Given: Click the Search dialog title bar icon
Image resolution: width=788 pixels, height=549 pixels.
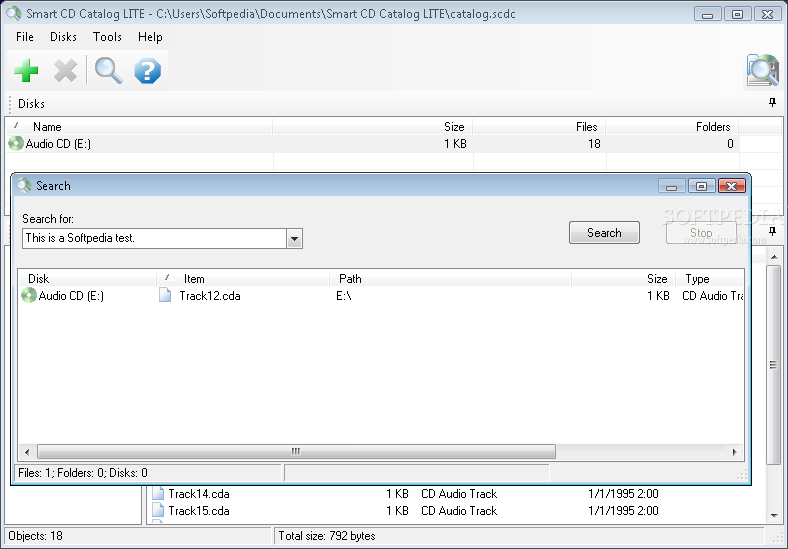Looking at the screenshot, I should pos(24,186).
